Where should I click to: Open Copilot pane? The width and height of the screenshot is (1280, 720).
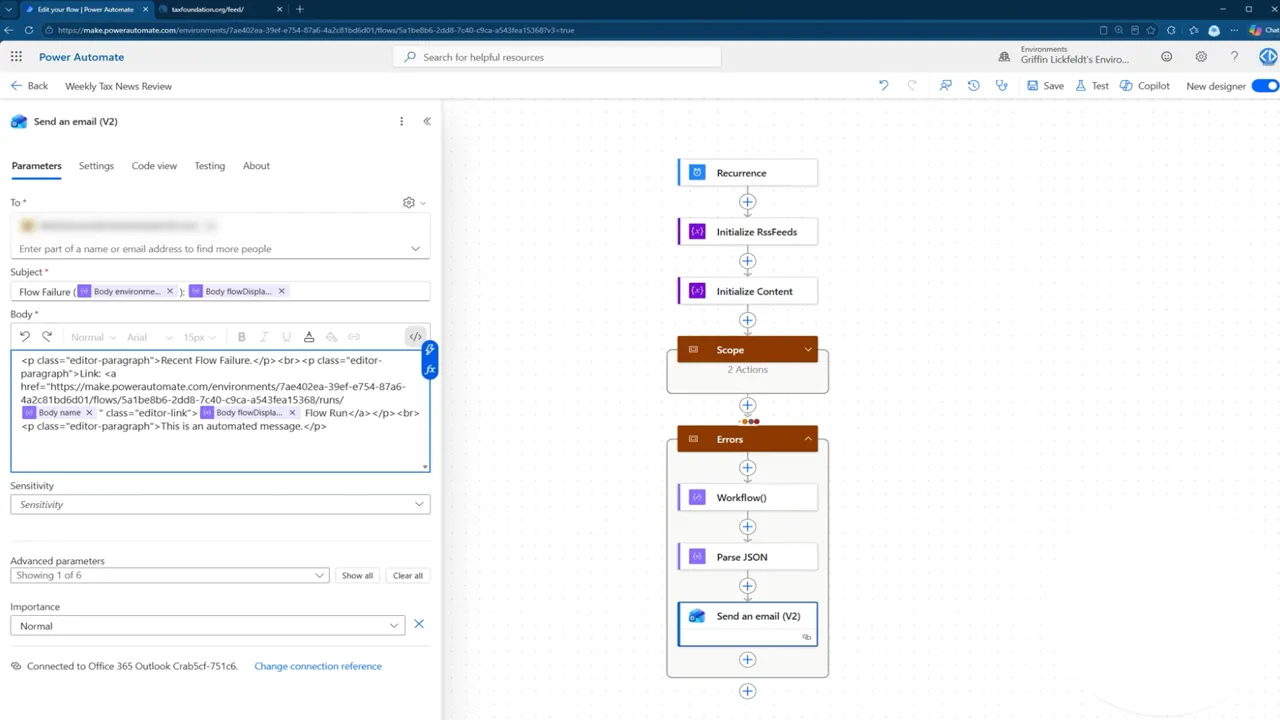click(x=1145, y=86)
